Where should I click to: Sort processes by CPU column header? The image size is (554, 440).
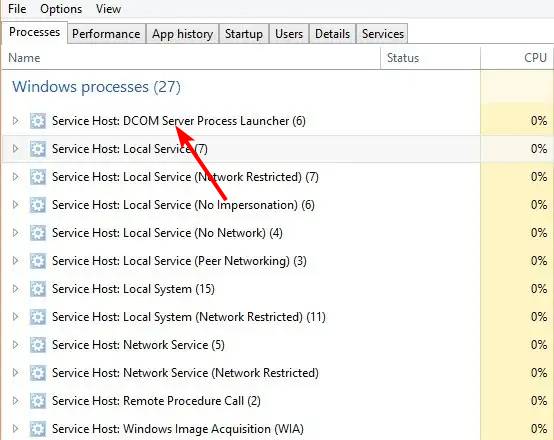click(517, 58)
